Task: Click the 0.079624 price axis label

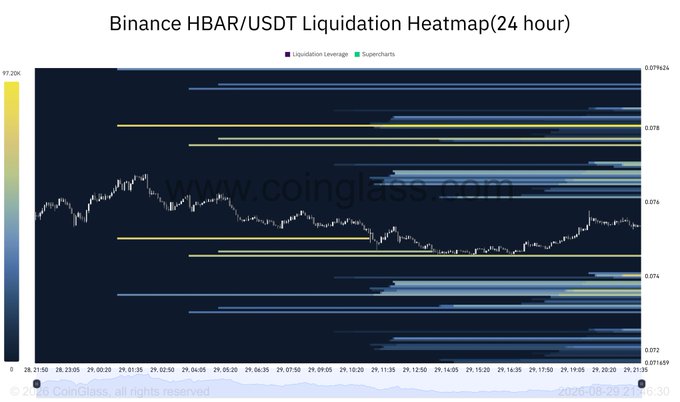Action: 657,68
